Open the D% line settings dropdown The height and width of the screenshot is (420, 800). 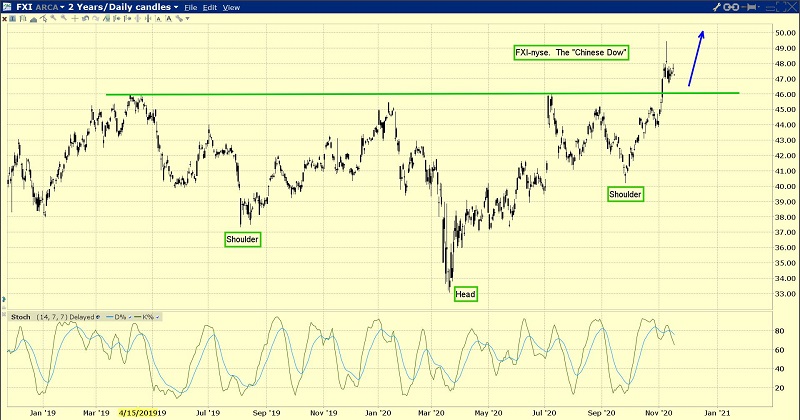coord(130,317)
